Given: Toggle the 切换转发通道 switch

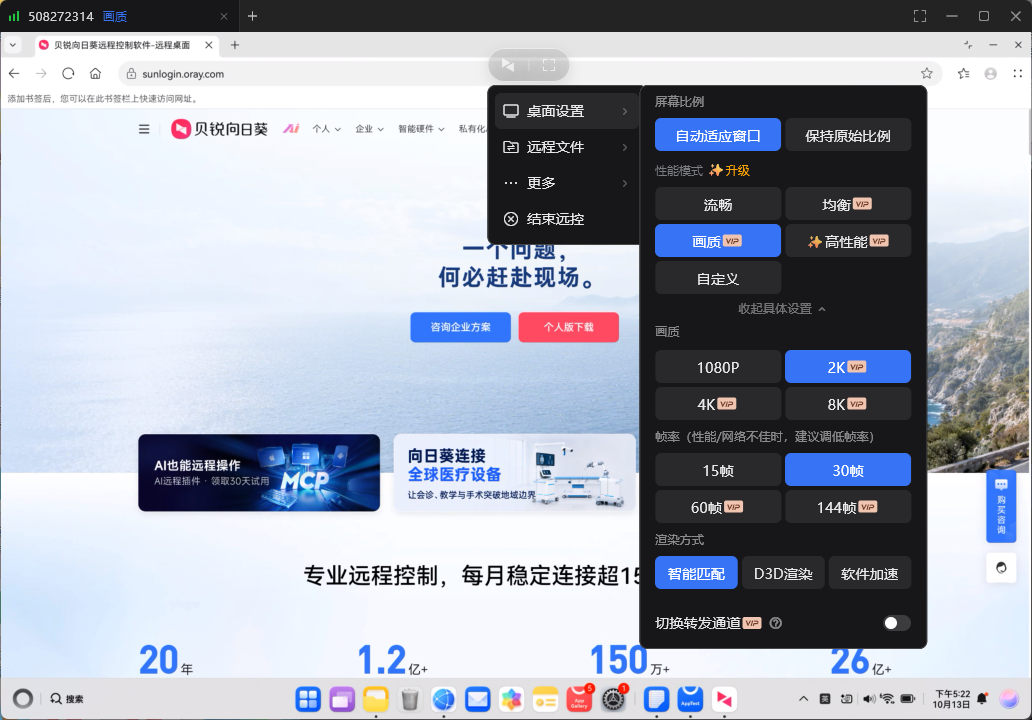Looking at the screenshot, I should tap(896, 623).
